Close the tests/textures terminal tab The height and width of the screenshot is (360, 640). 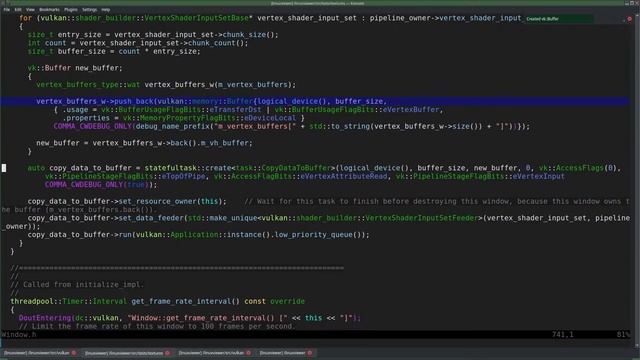click(x=167, y=353)
